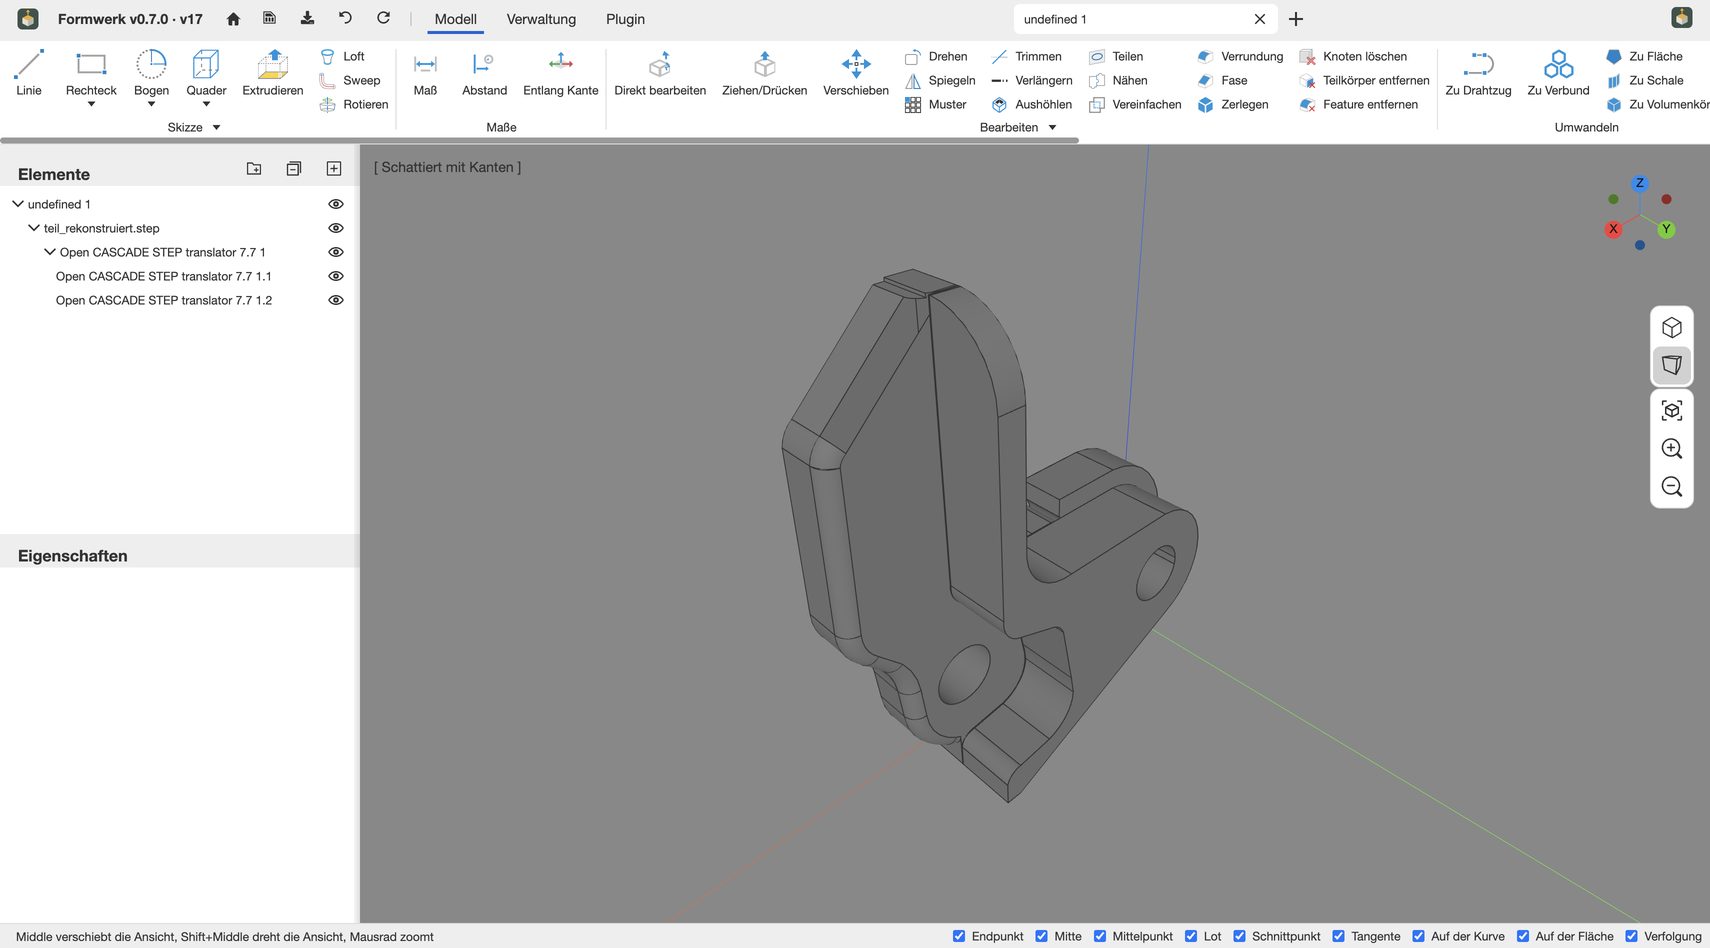Open a new document tab with plus

1296,19
